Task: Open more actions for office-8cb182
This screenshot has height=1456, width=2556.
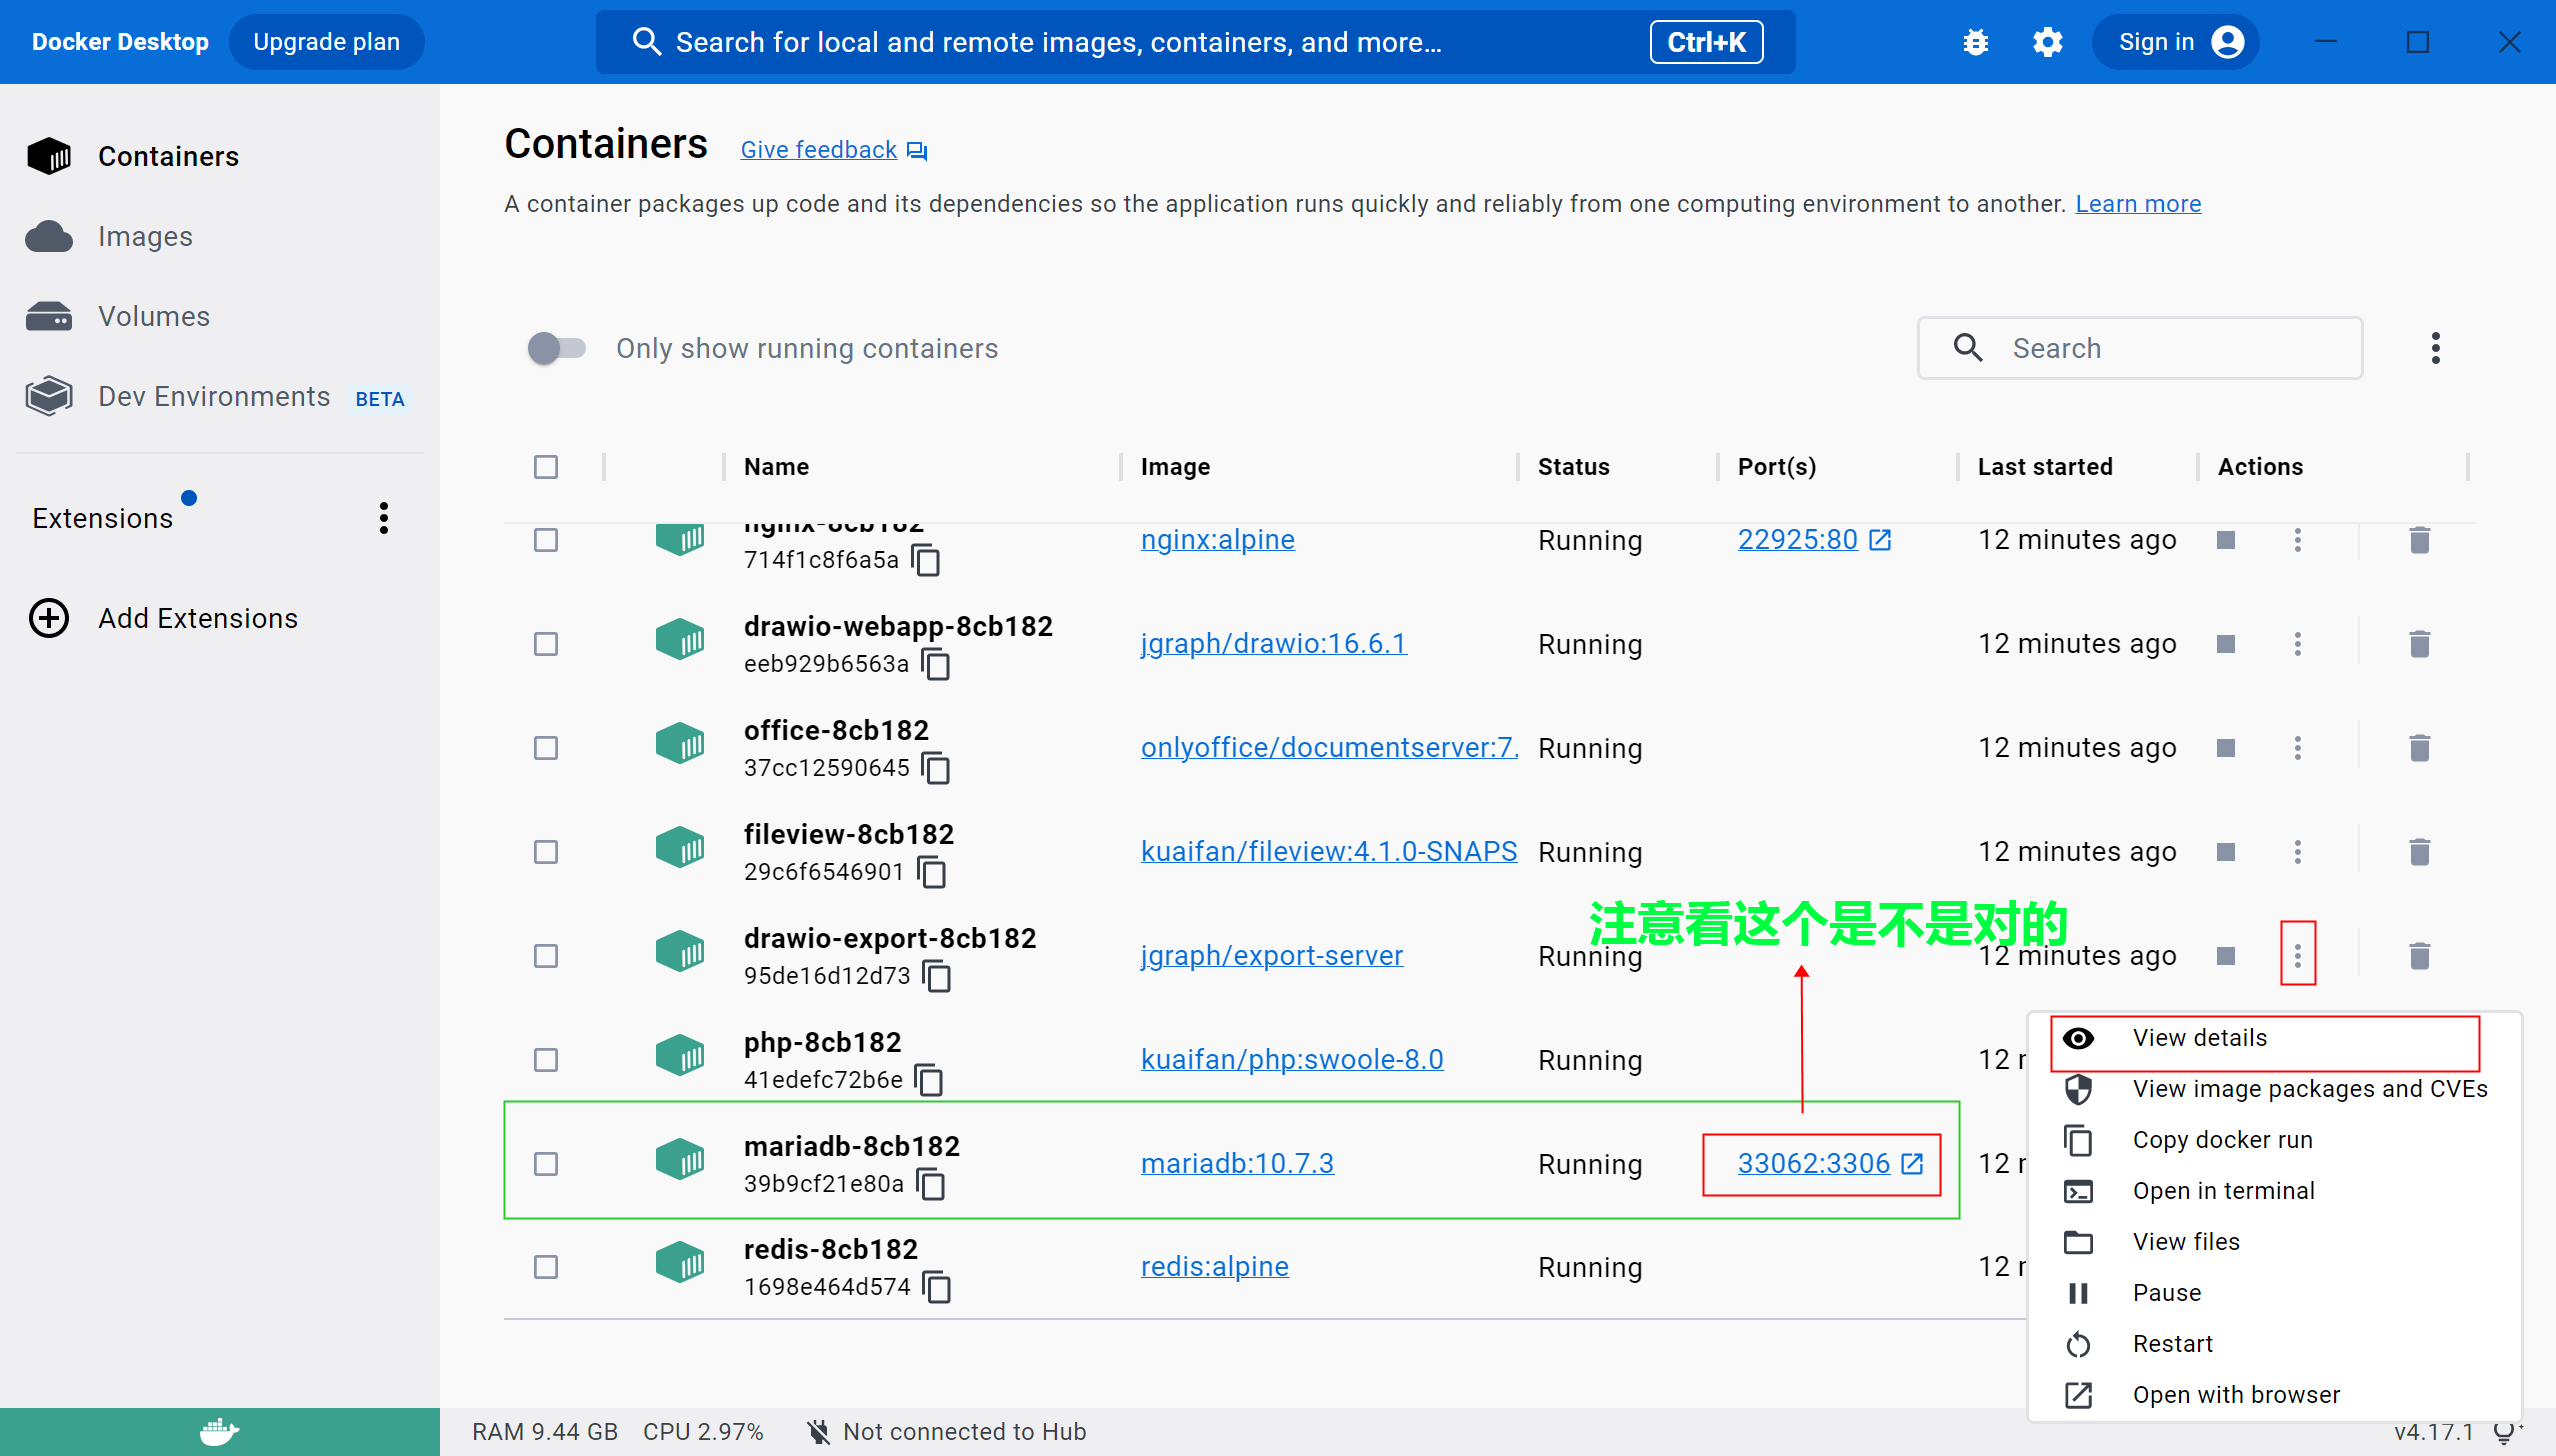Action: 2298,748
